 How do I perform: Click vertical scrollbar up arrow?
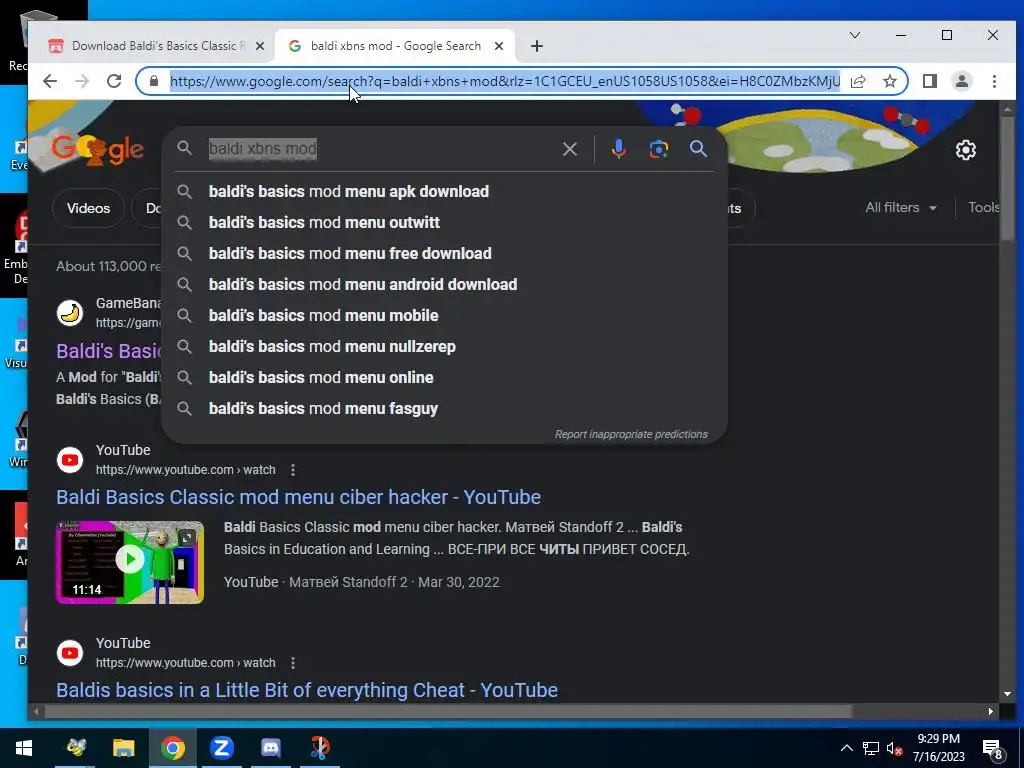pyautogui.click(x=1007, y=109)
